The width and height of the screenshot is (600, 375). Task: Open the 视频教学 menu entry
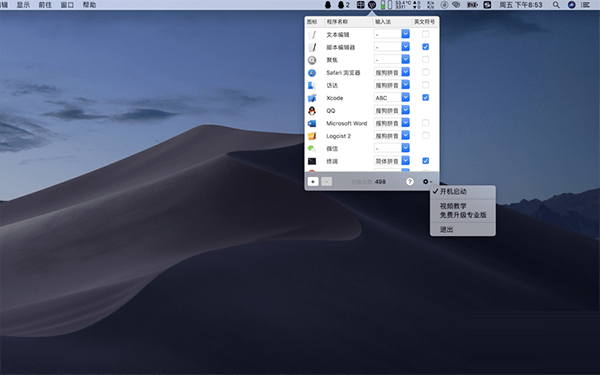pos(453,206)
